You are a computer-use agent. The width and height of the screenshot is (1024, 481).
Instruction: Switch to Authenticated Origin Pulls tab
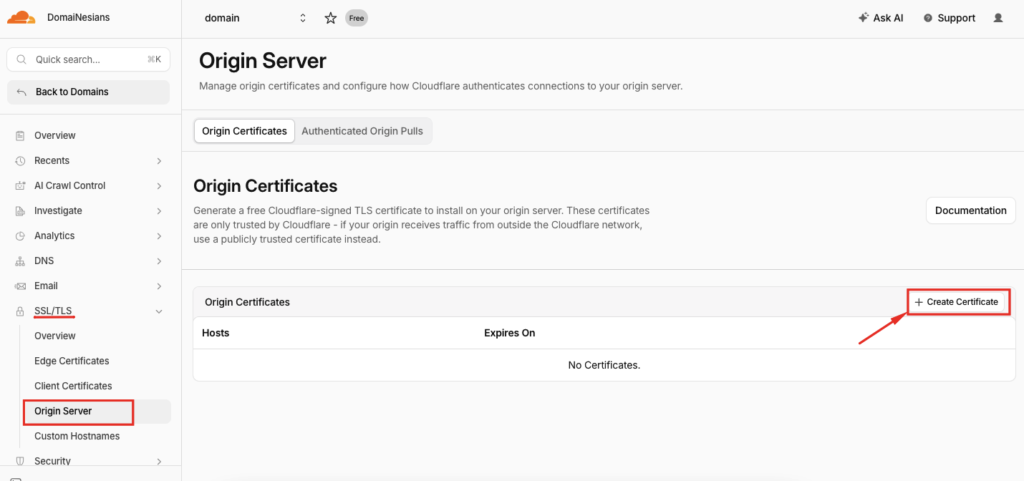coord(362,131)
